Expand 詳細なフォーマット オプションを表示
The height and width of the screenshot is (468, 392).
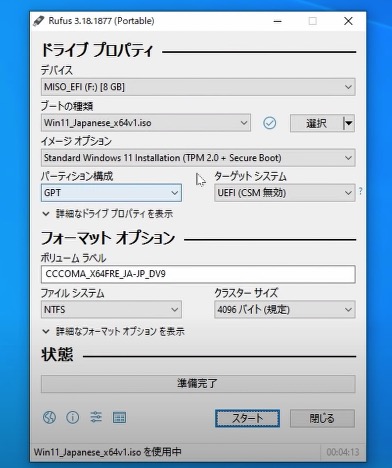[x=113, y=331]
